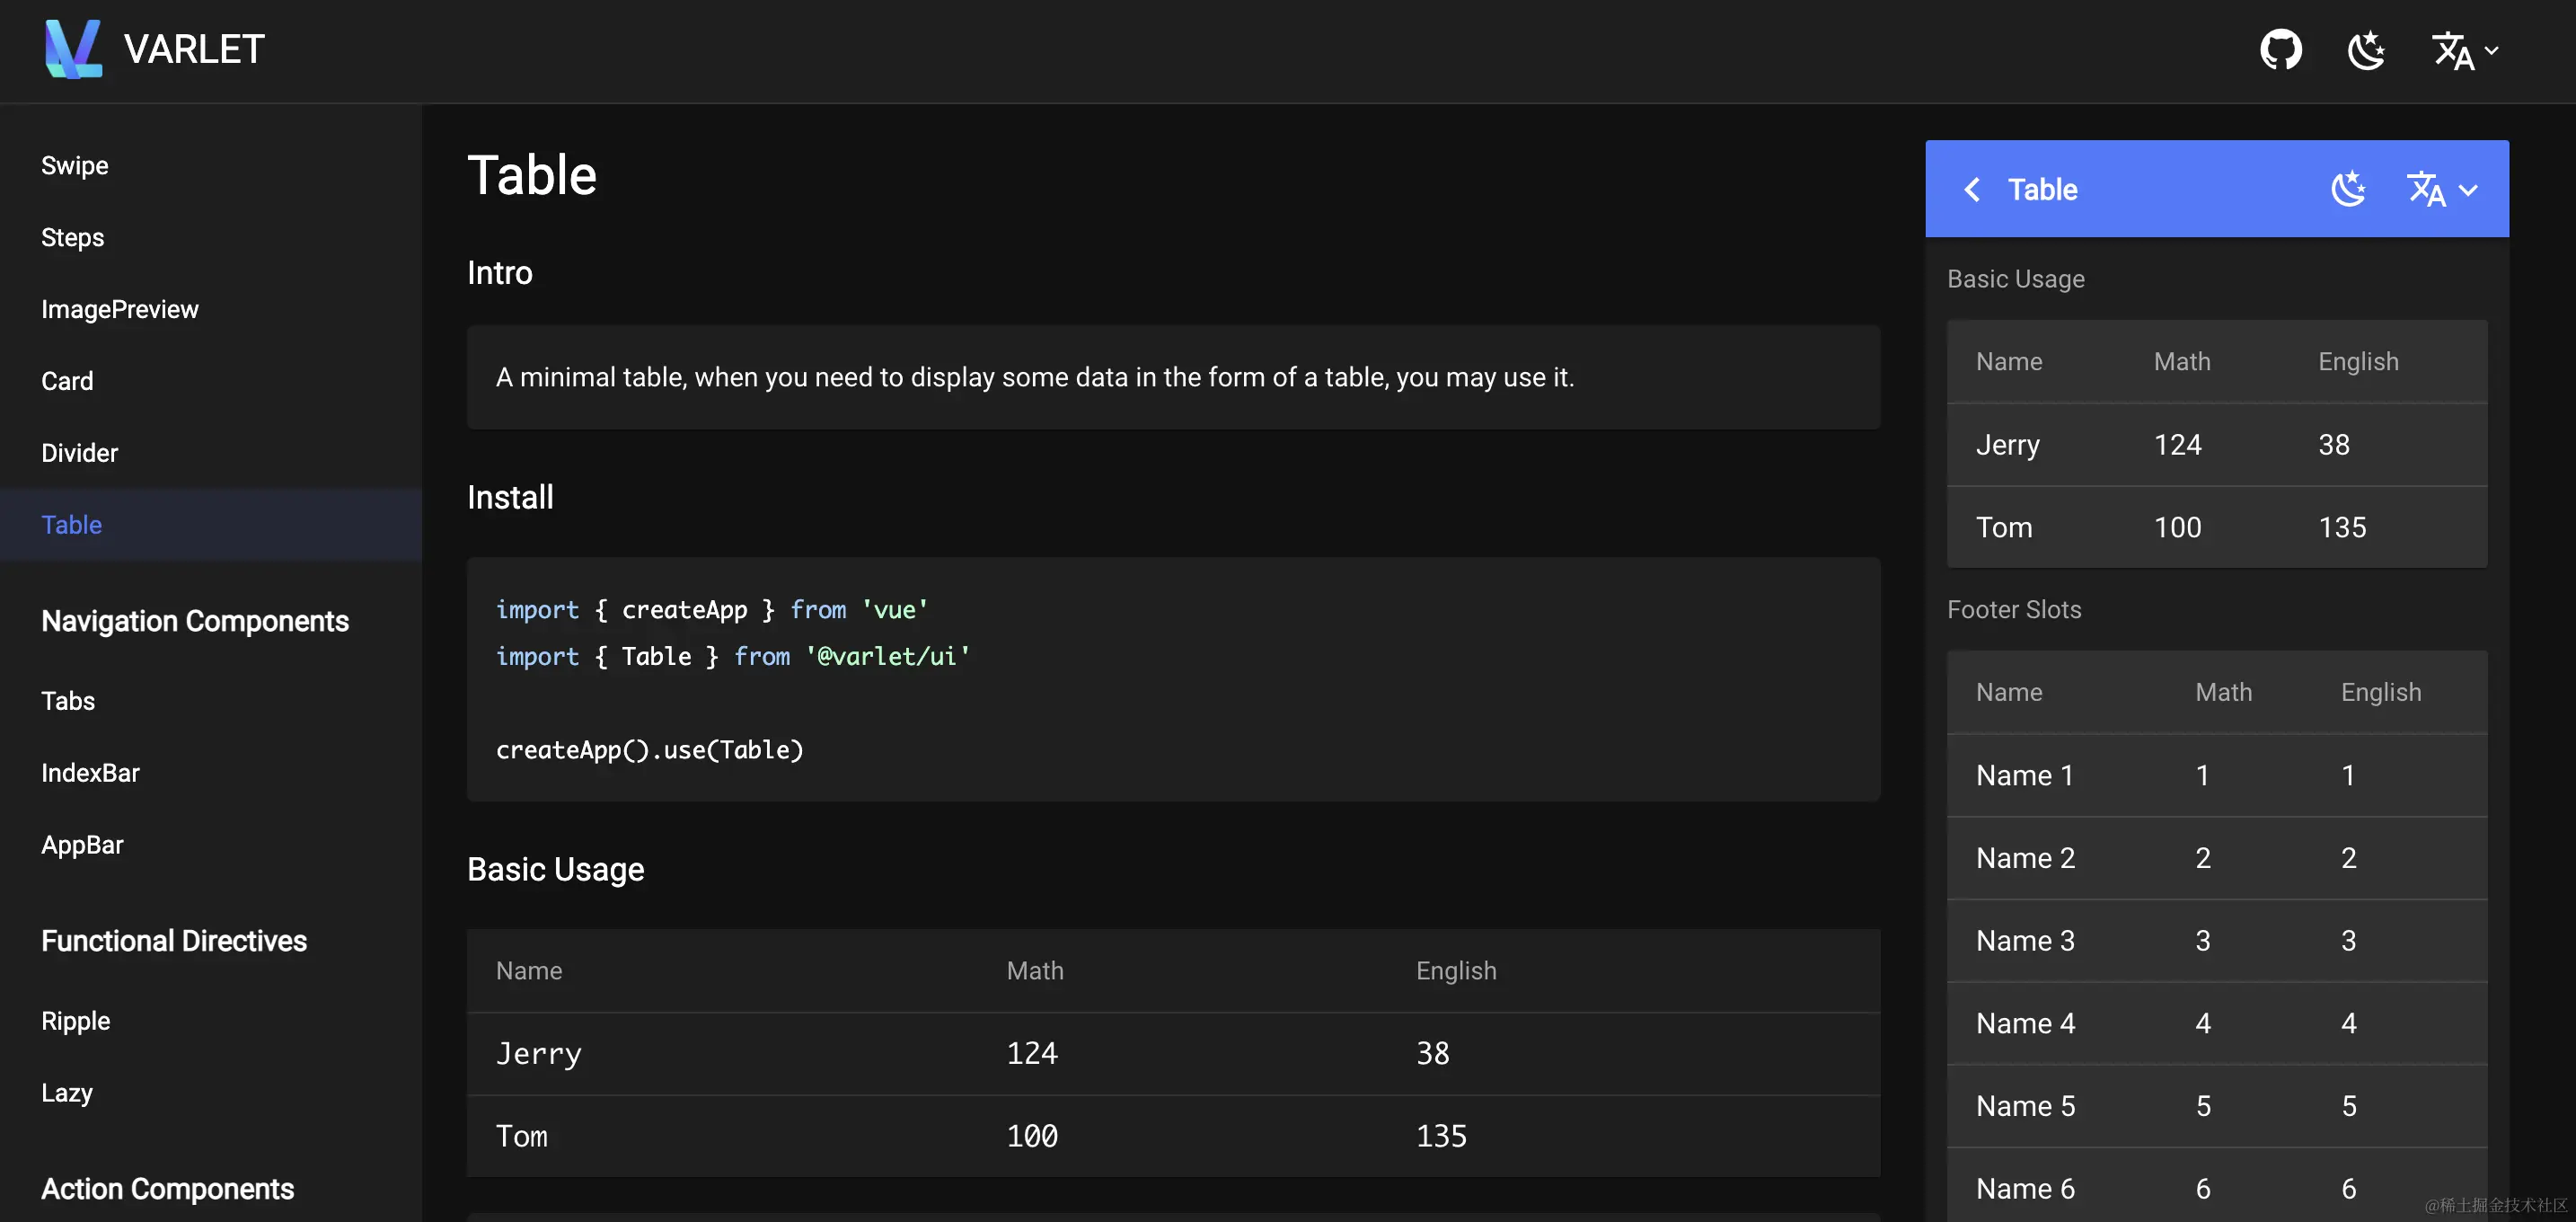The height and width of the screenshot is (1222, 2576).
Task: Open the Tabs component page
Action: (68, 701)
